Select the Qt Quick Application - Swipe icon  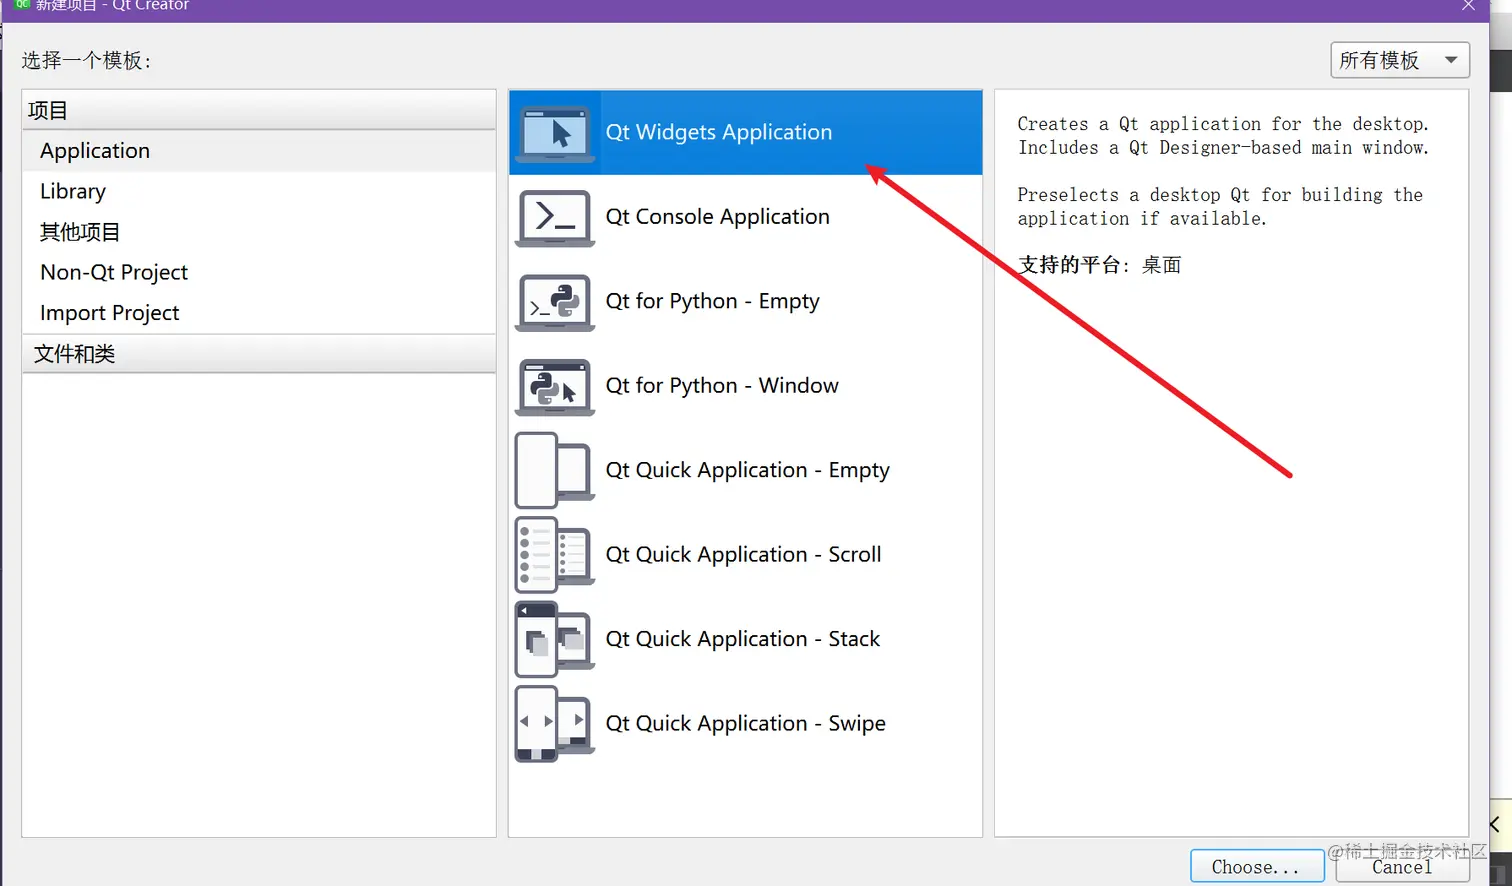click(x=555, y=724)
